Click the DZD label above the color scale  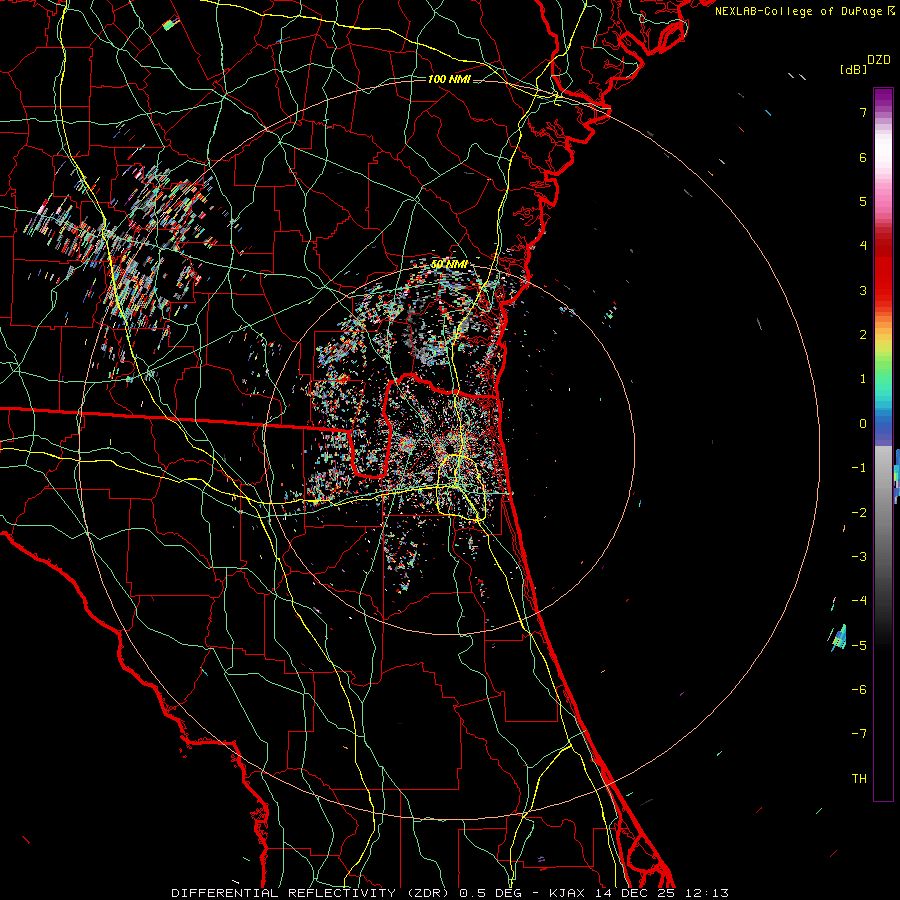pyautogui.click(x=879, y=60)
